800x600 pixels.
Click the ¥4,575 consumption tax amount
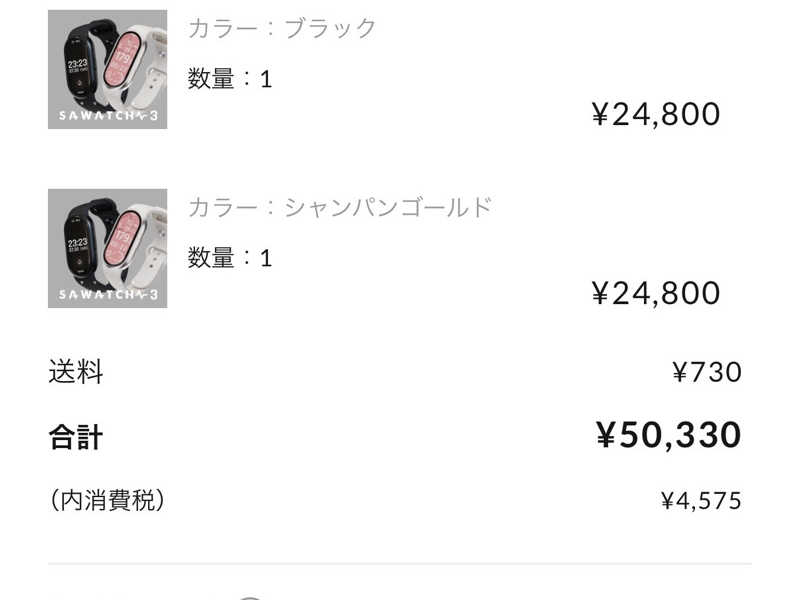coord(701,501)
